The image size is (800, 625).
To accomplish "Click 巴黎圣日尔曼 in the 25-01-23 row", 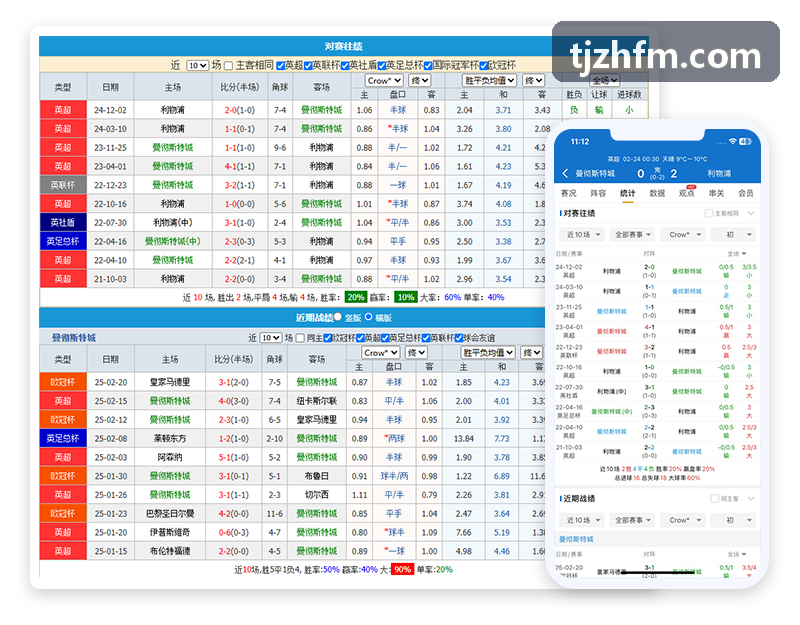I will pos(169,513).
